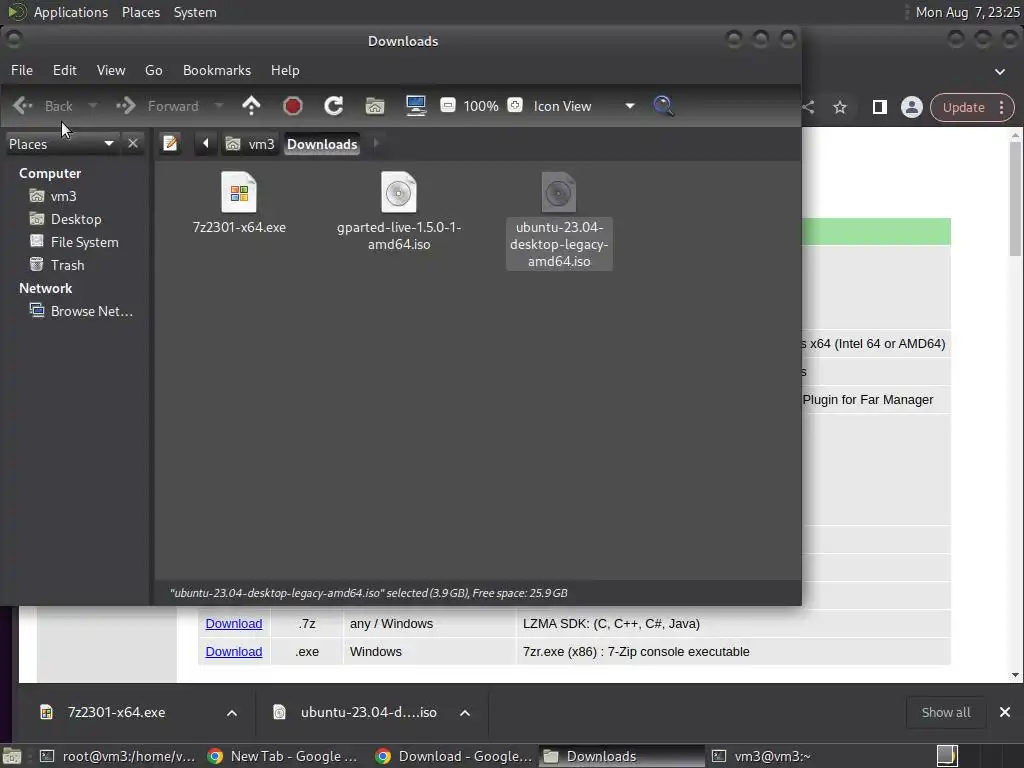
Task: Stop loading with the red stop icon
Action: point(293,106)
